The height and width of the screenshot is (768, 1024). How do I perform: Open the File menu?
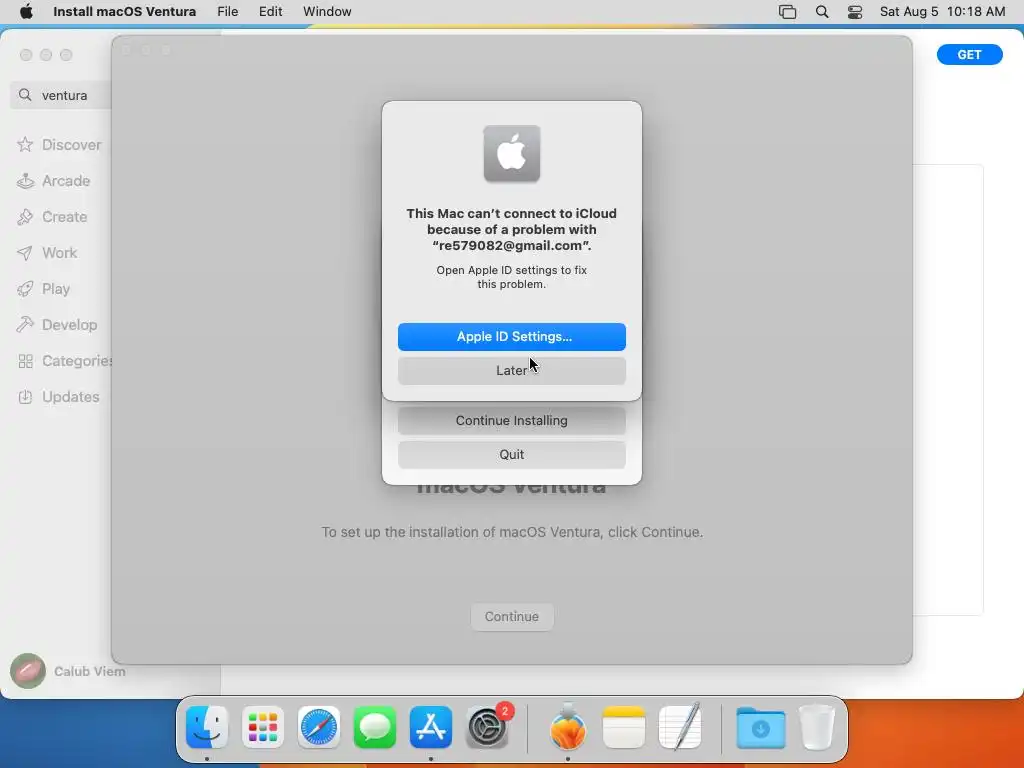pos(227,12)
